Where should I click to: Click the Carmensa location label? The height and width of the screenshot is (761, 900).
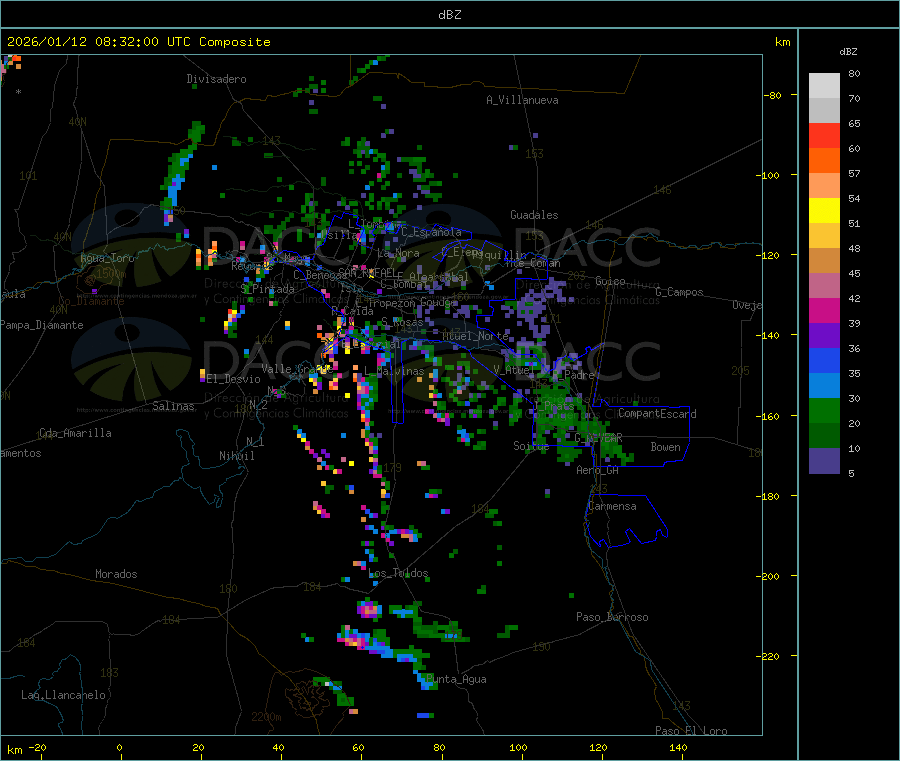click(x=612, y=506)
